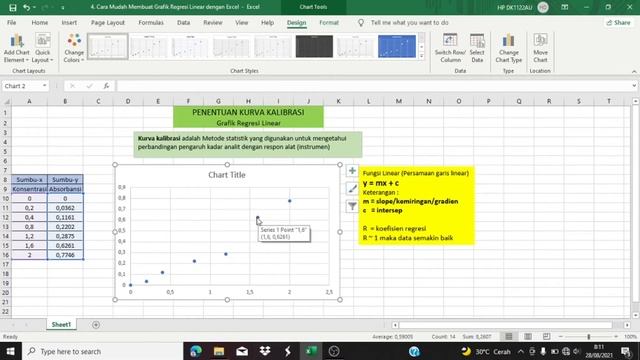Collapse the ribbon with the chevron

click(634, 71)
